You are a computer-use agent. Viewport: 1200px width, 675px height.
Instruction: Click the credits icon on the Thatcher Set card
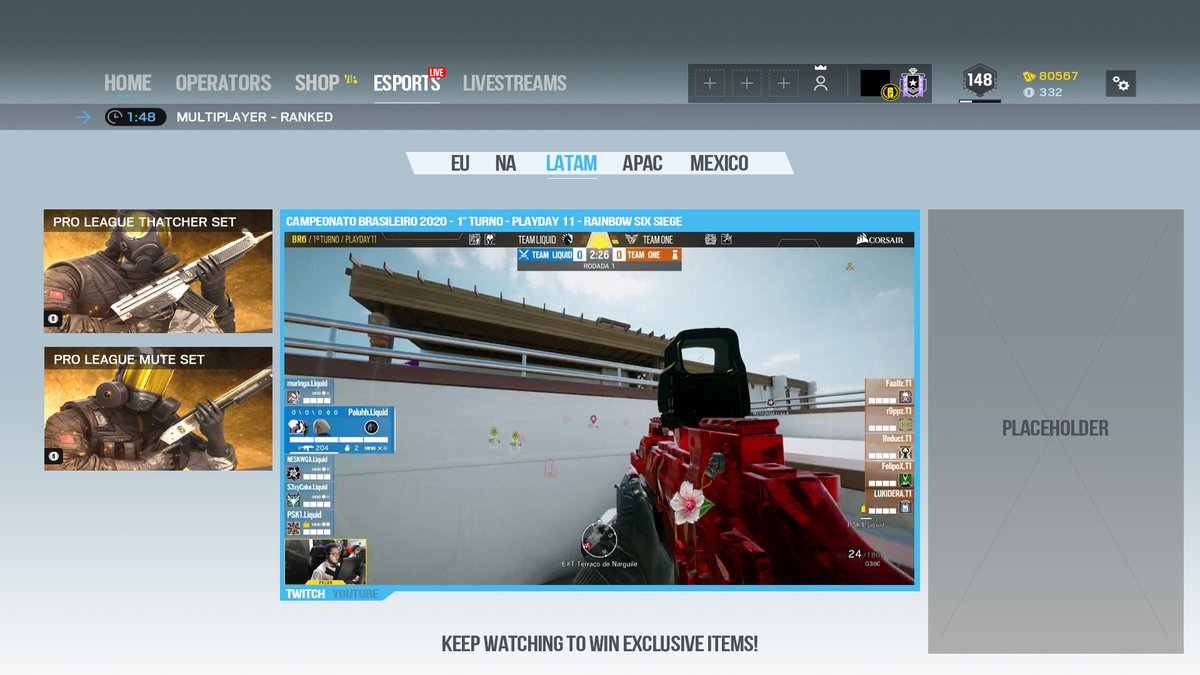[53, 319]
